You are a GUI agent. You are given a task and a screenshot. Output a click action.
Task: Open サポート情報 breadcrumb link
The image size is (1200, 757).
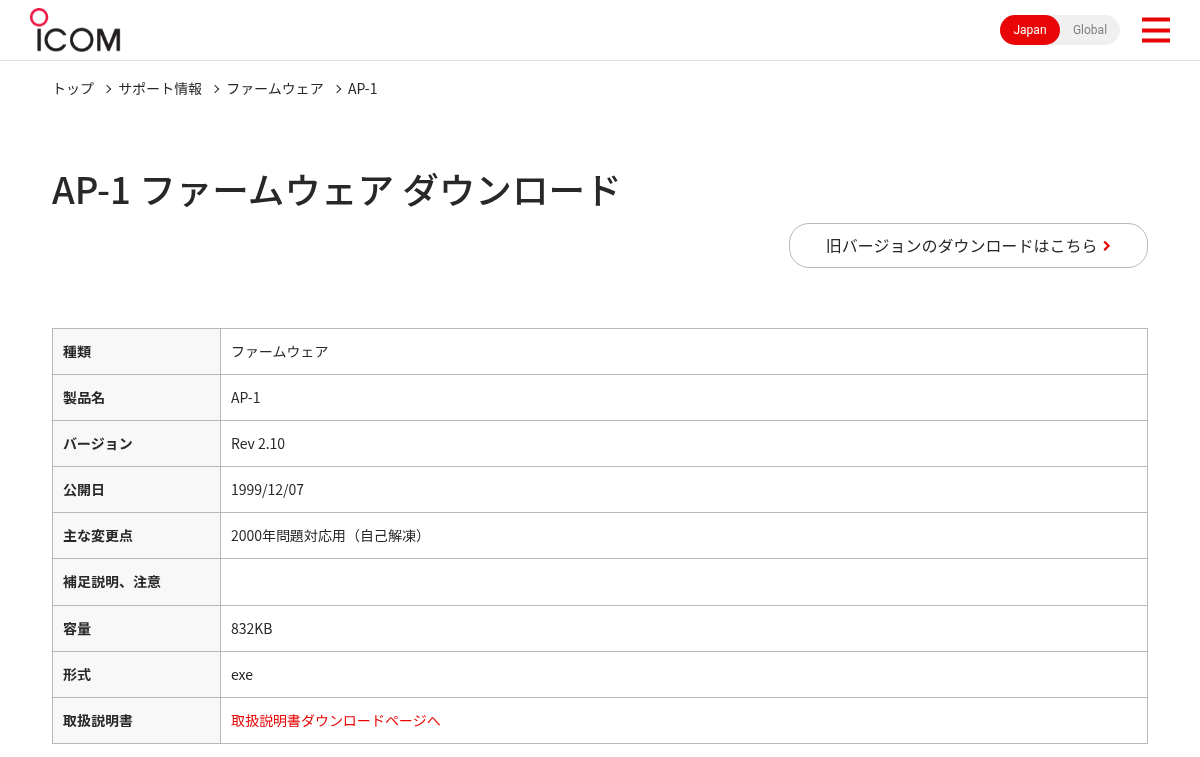(160, 88)
